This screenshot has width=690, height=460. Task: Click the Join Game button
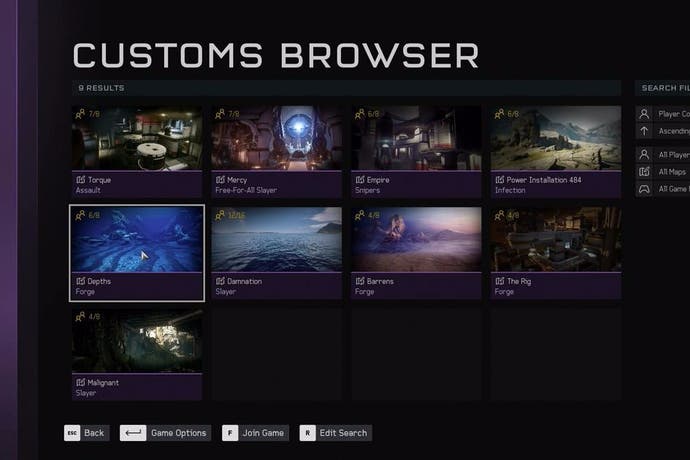[255, 433]
